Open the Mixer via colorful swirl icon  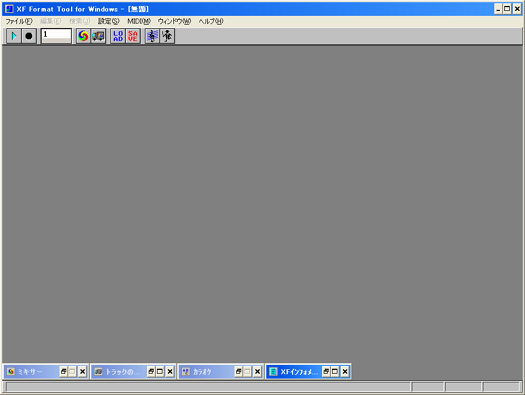pyautogui.click(x=83, y=36)
